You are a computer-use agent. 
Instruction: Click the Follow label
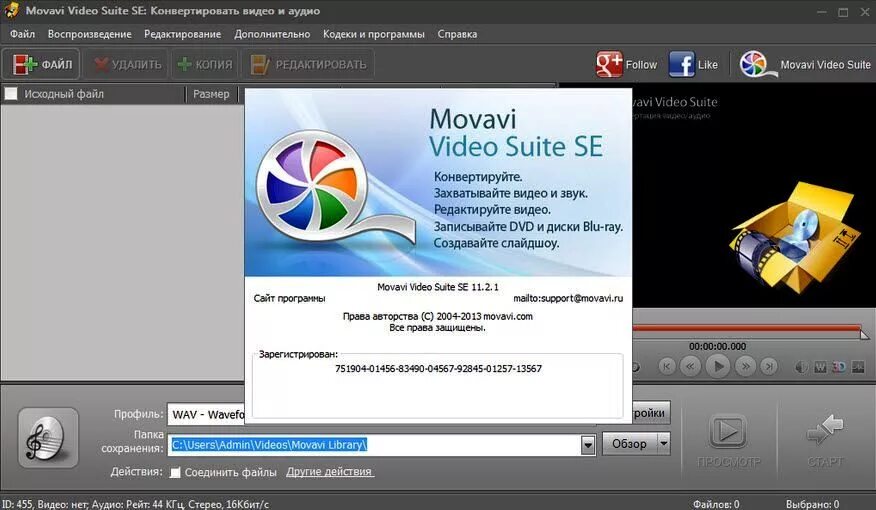[641, 65]
